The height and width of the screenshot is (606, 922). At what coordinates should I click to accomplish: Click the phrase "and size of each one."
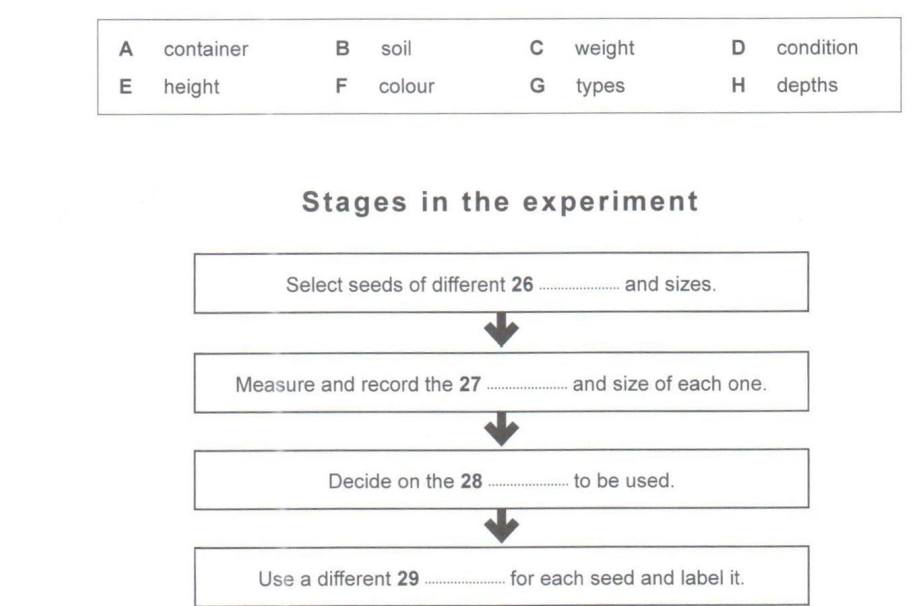(x=669, y=383)
